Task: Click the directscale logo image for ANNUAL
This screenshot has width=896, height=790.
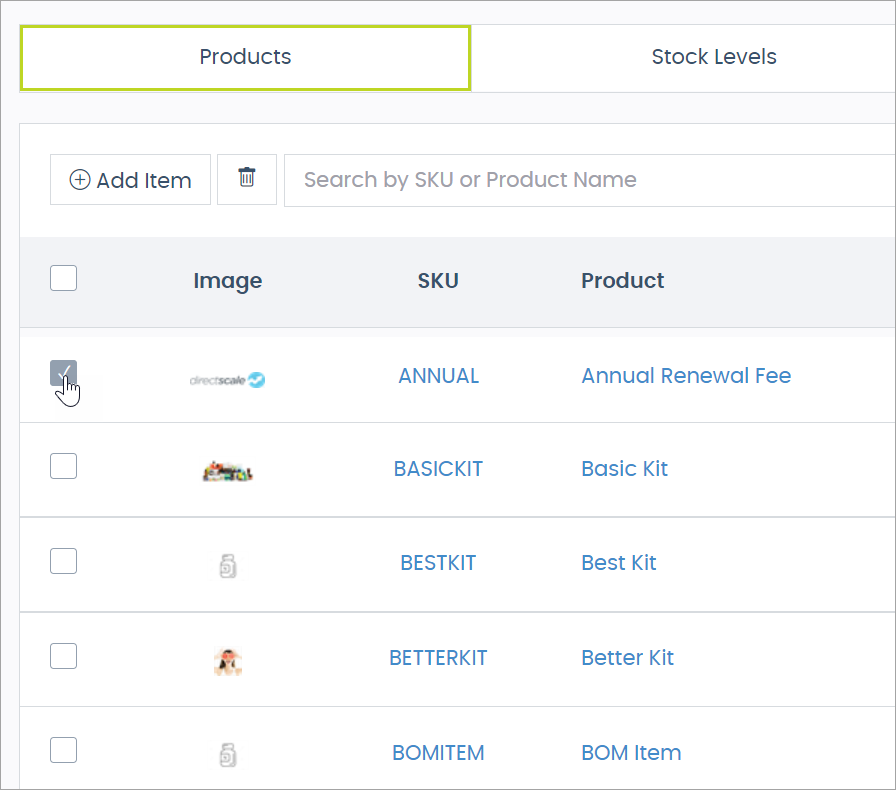Action: pos(227,380)
